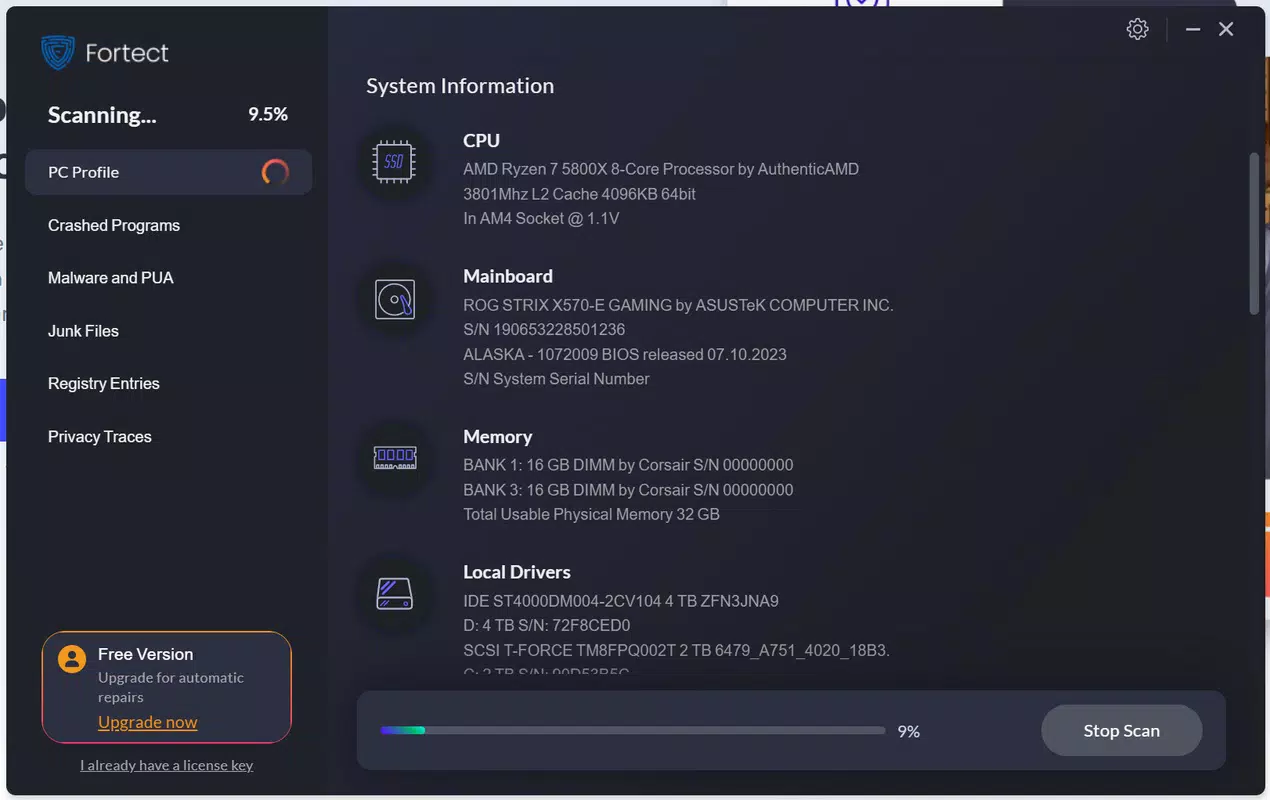The image size is (1270, 800).
Task: Click the D: 4 TB serial line
Action: pyautogui.click(x=547, y=626)
